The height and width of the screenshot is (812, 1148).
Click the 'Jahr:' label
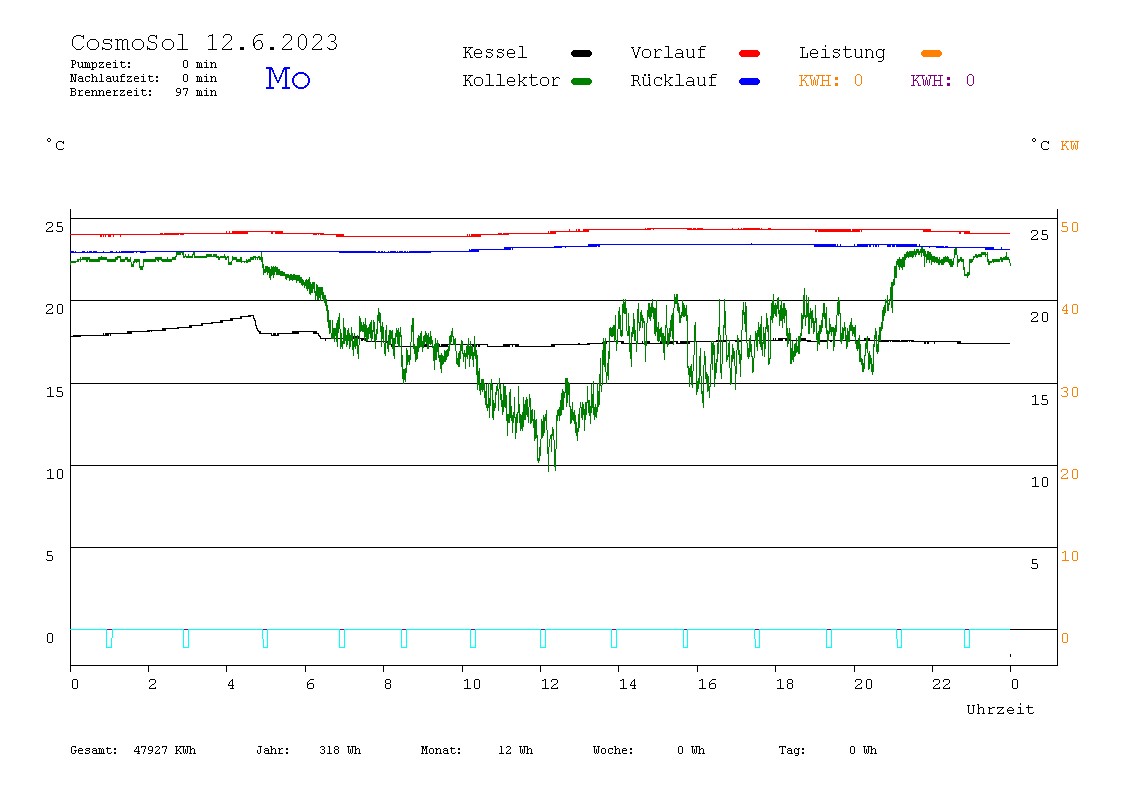273,750
